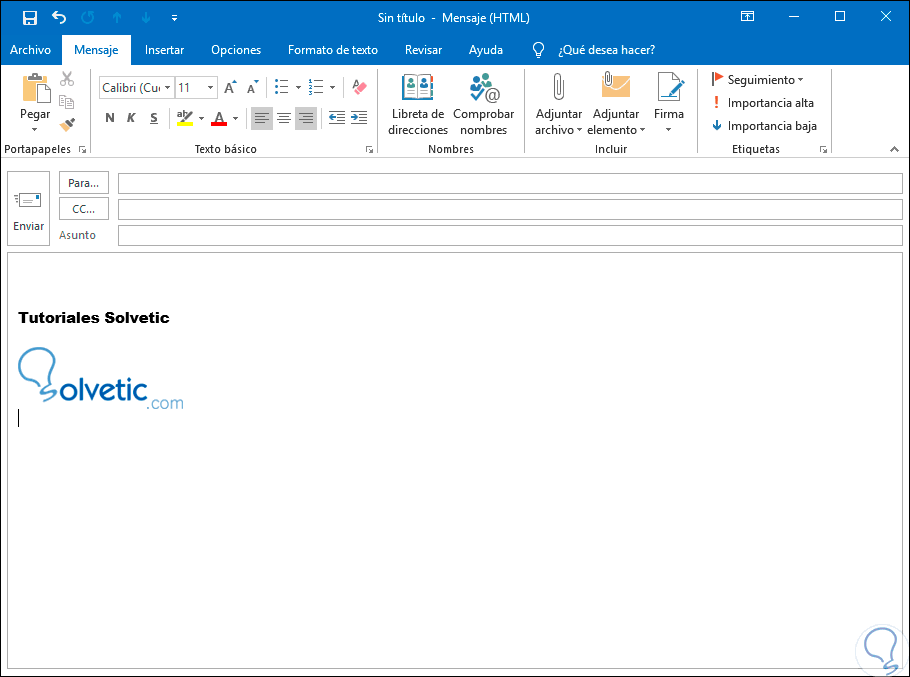910x677 pixels.
Task: Click the Save diskette icon
Action: coord(30,17)
